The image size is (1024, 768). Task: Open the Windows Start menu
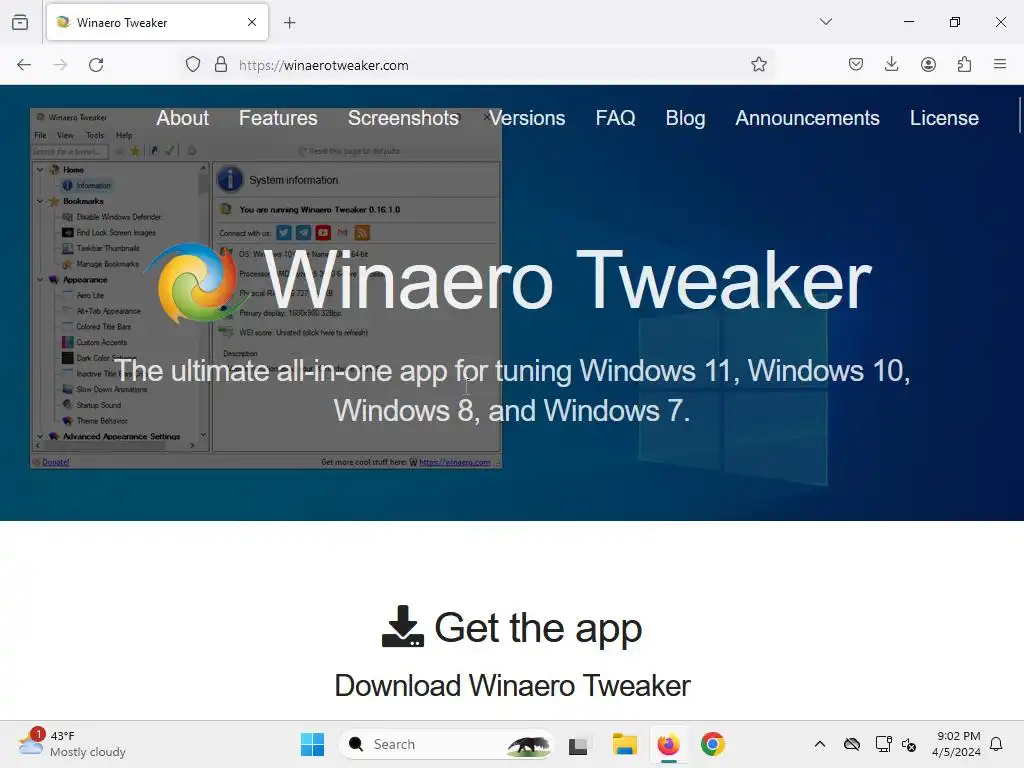(312, 744)
